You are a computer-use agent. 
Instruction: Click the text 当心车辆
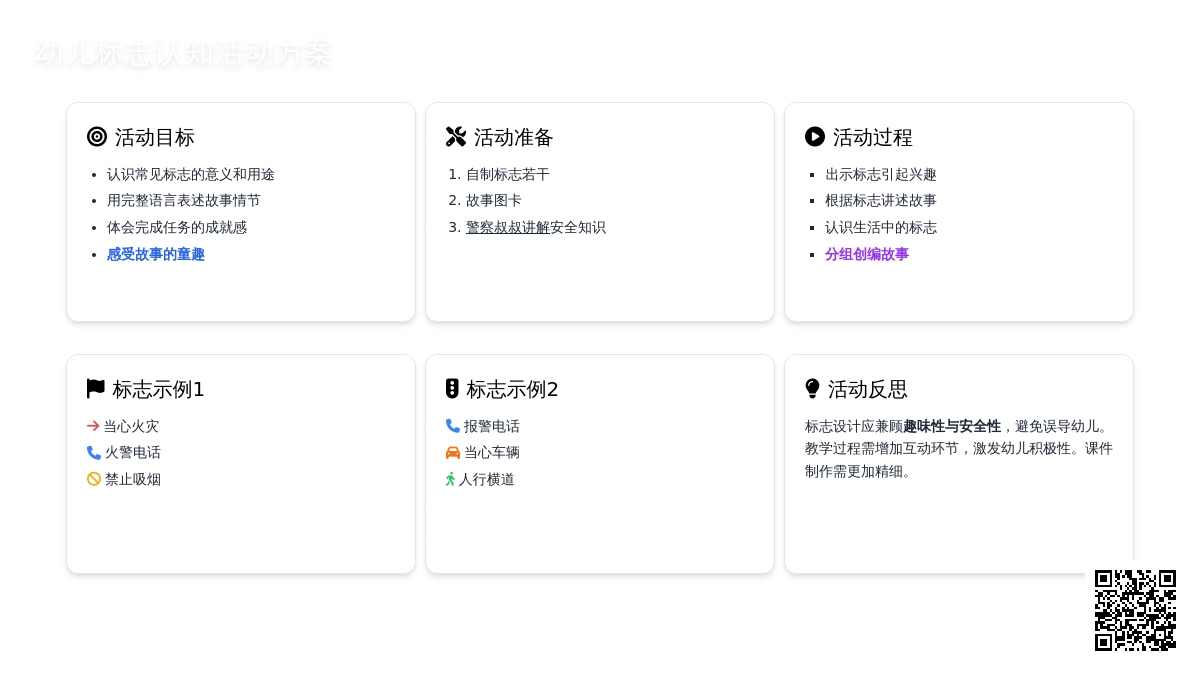pyautogui.click(x=492, y=453)
